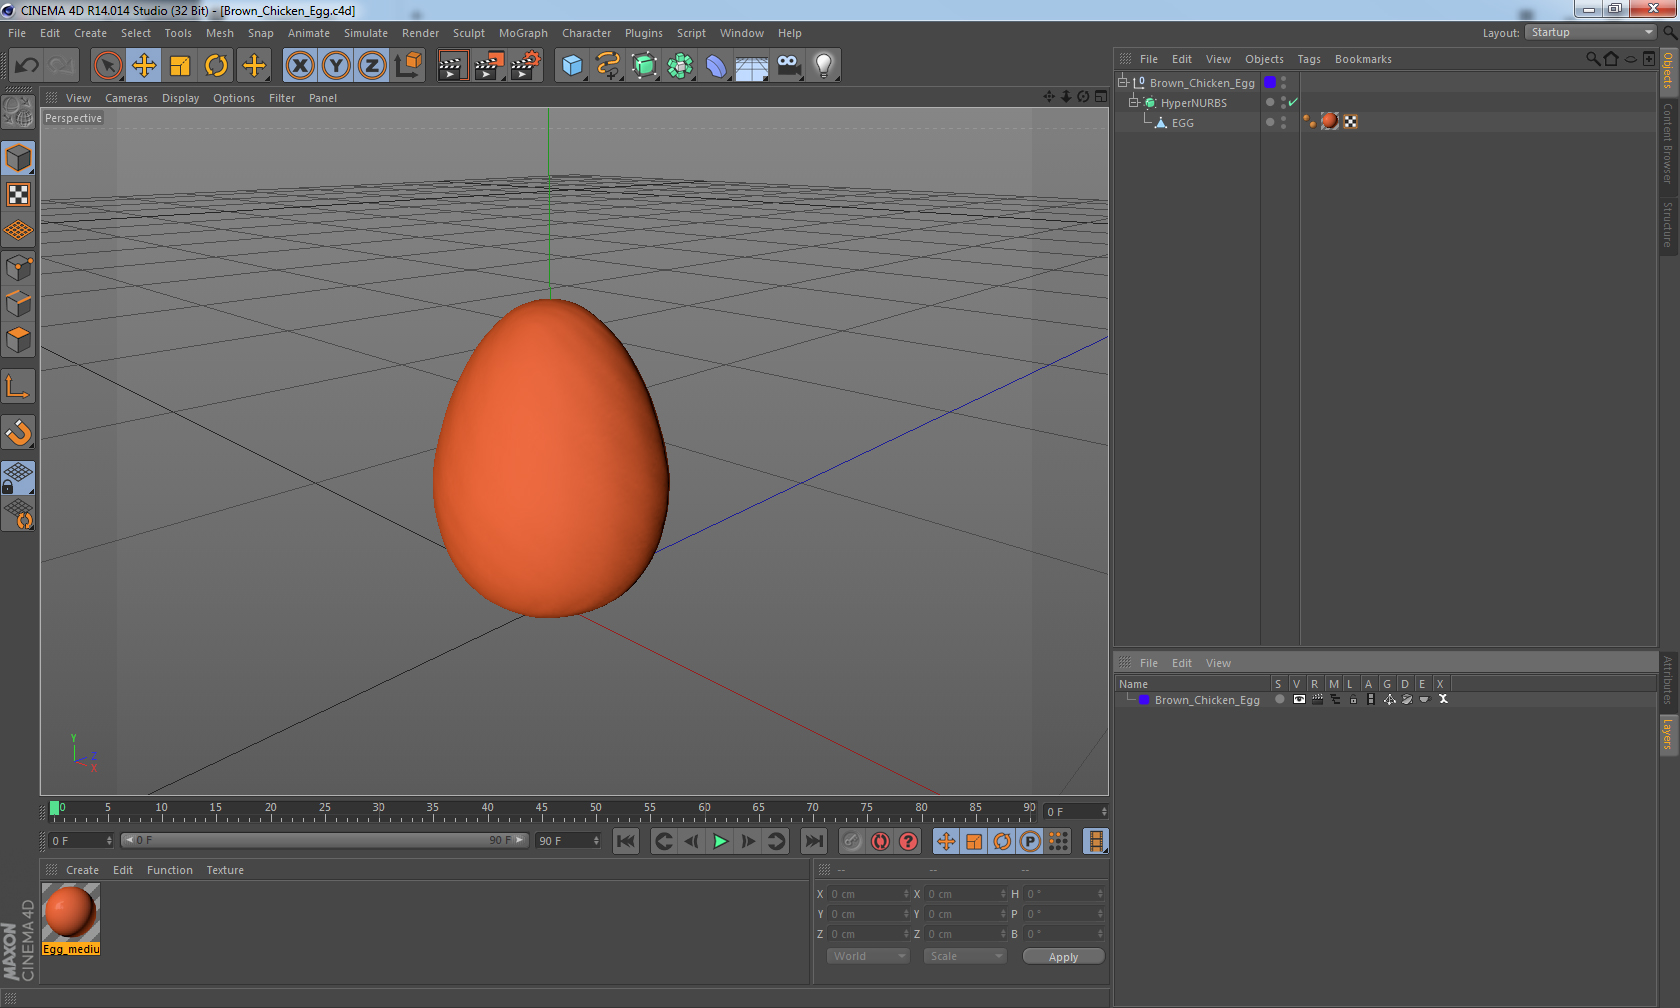Toggle HyperNURBS enable checkmark
Screen dimensions: 1680x1008
[x=1293, y=102]
